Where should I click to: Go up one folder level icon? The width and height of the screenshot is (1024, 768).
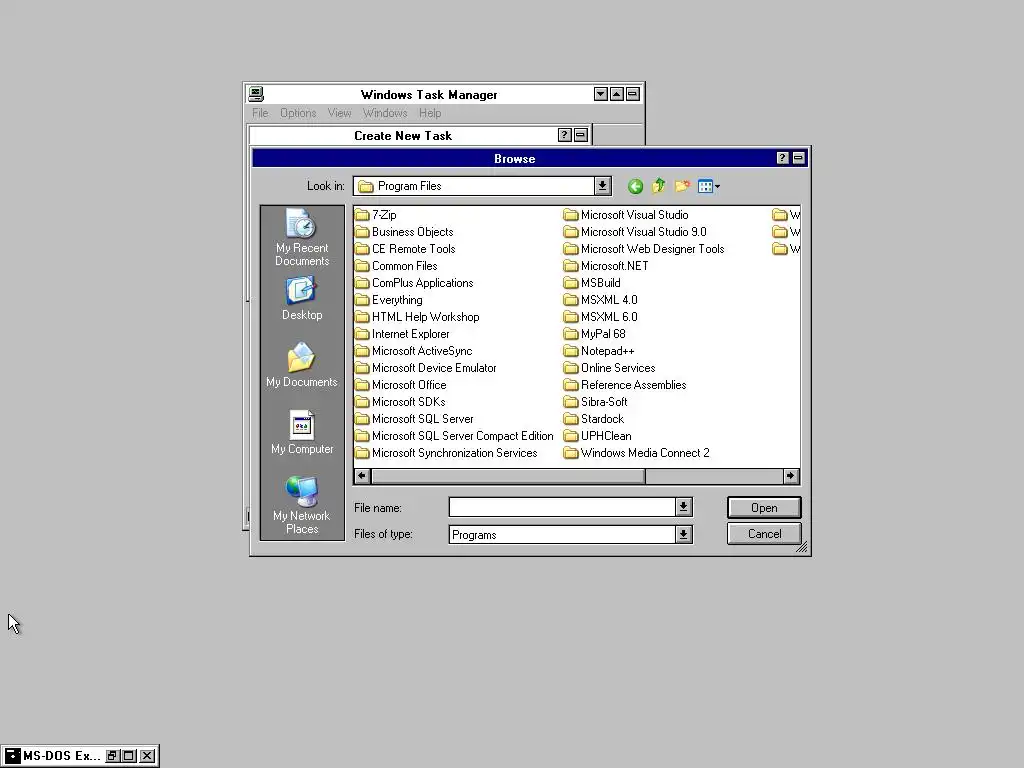(x=658, y=186)
